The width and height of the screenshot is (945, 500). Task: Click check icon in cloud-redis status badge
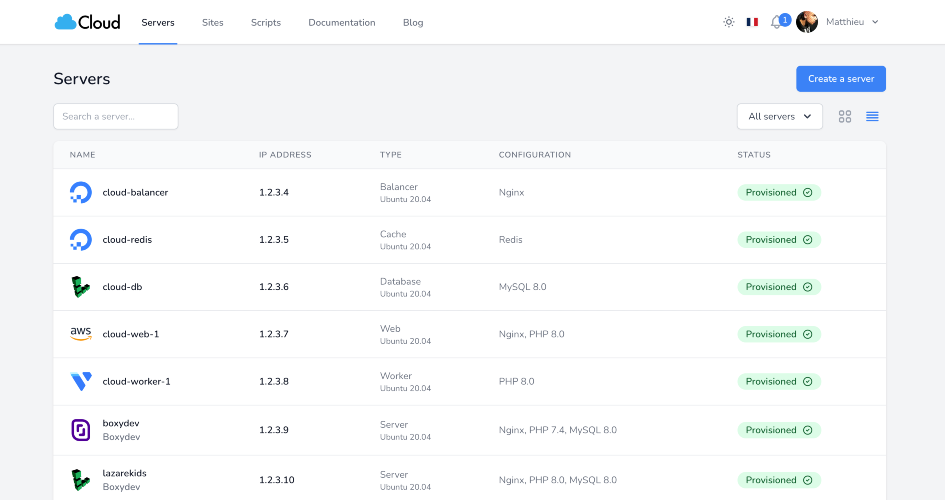tap(808, 240)
